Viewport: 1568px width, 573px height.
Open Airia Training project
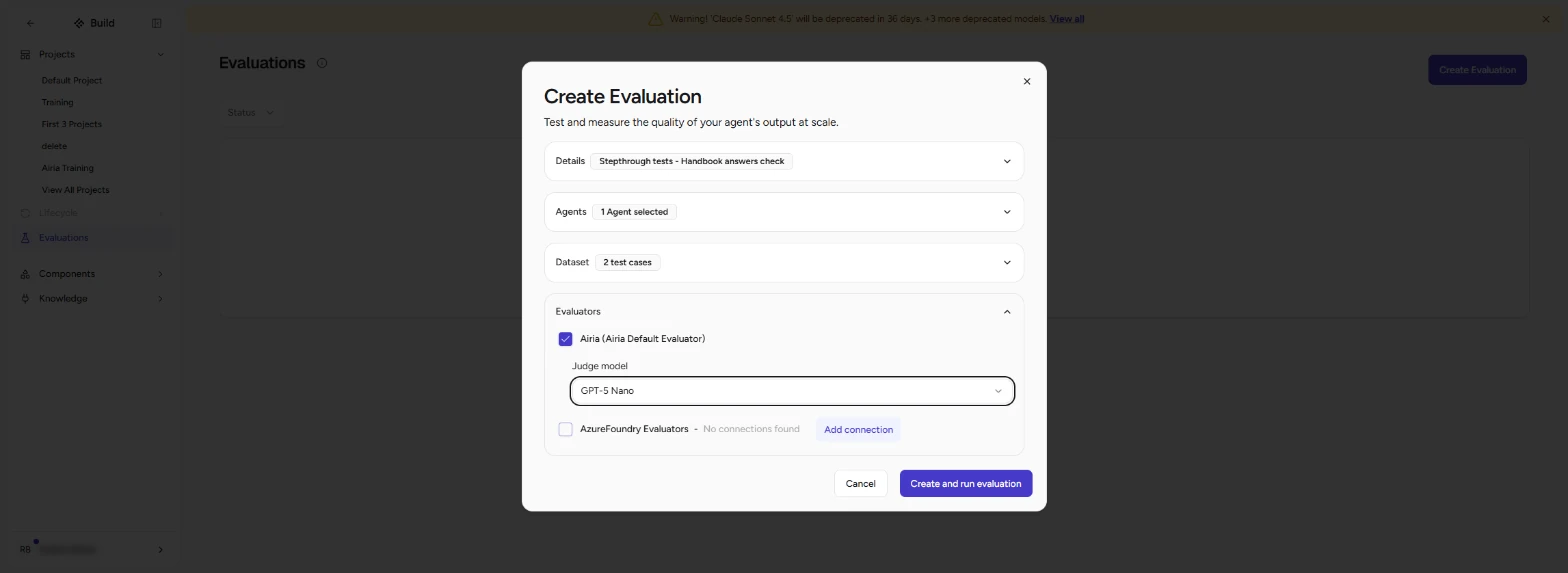[68, 168]
